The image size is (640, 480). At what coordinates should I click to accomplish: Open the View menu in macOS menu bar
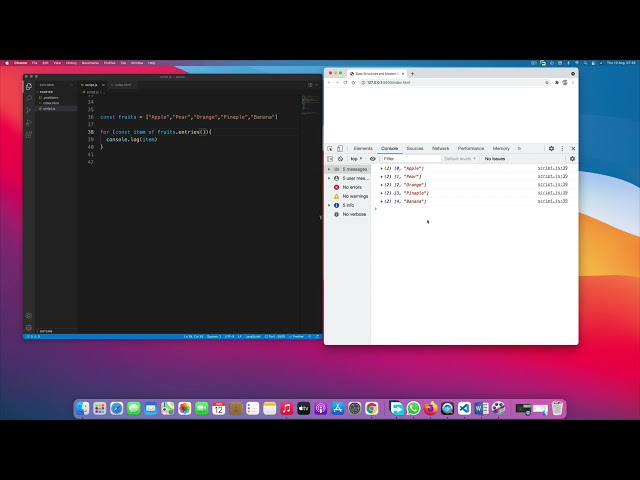point(57,63)
